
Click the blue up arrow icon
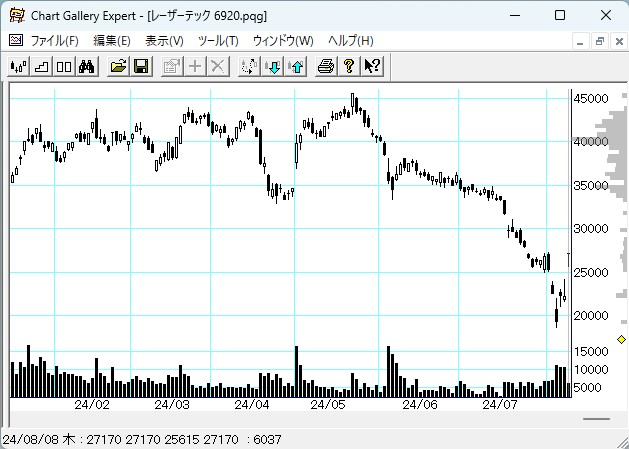296,66
